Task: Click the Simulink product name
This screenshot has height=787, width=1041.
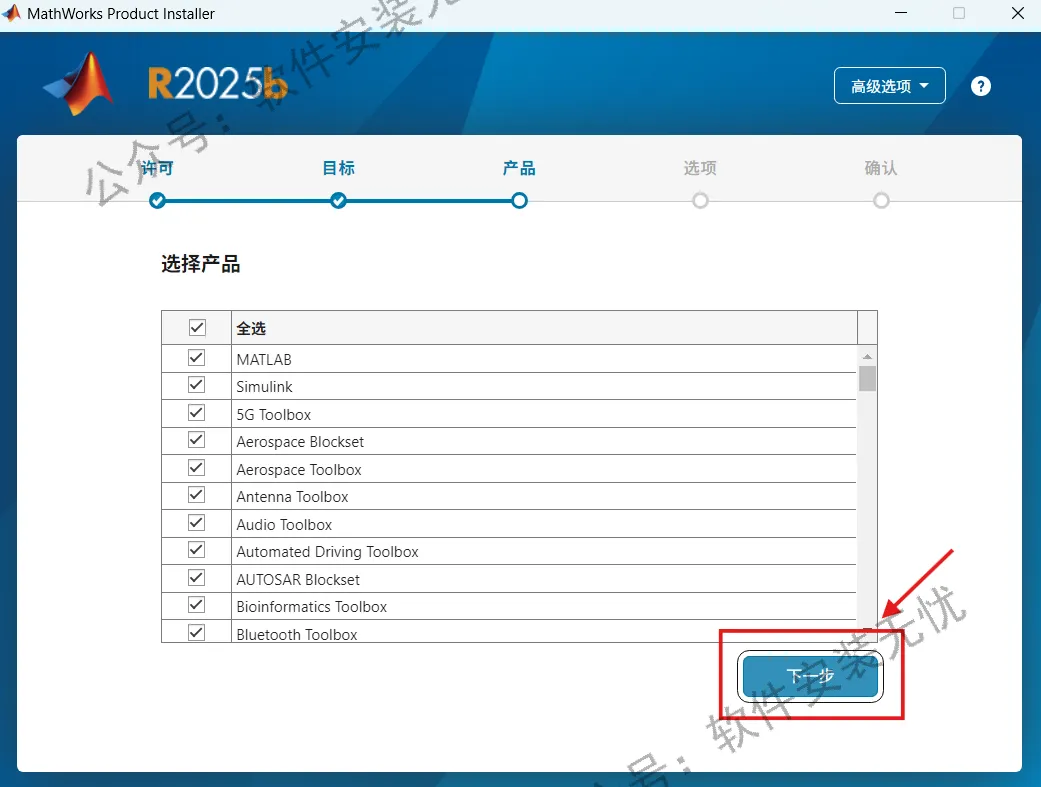Action: coord(264,387)
